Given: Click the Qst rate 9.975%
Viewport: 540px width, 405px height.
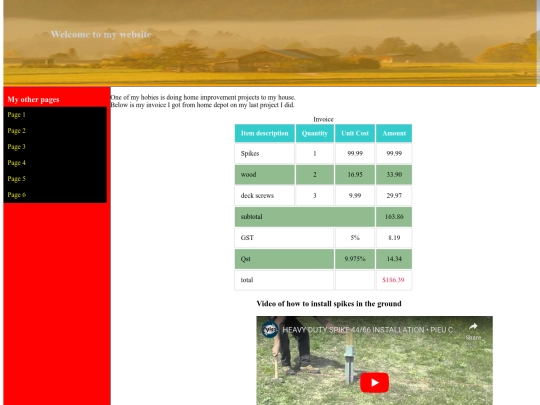Looking at the screenshot, I should pyautogui.click(x=355, y=259).
